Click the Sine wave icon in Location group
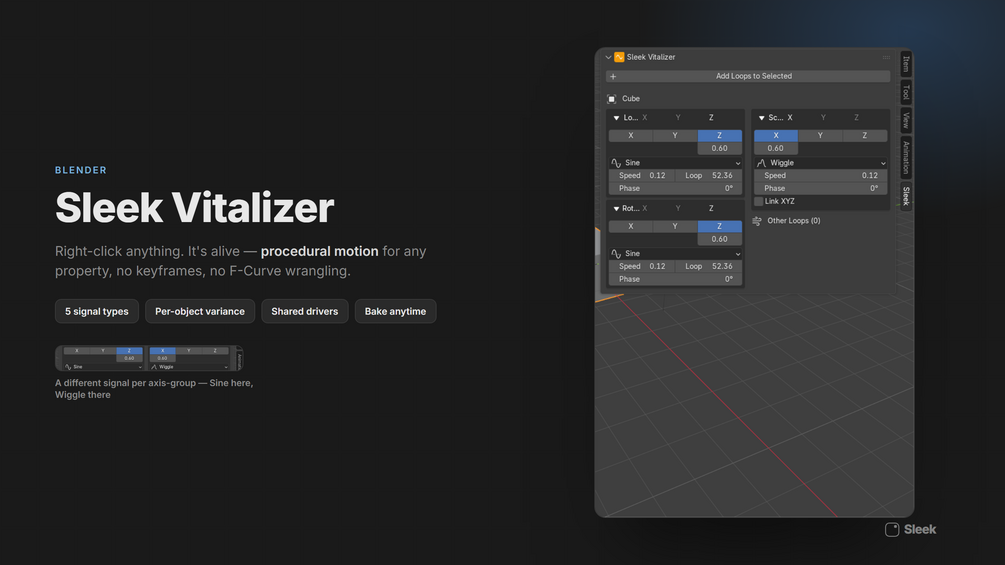1005x565 pixels. (x=616, y=163)
